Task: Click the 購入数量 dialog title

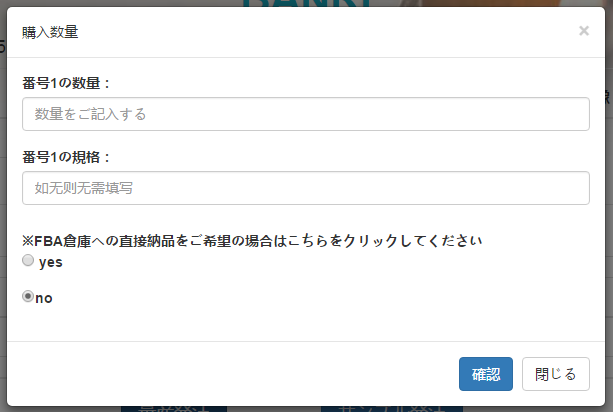Action: tap(50, 32)
